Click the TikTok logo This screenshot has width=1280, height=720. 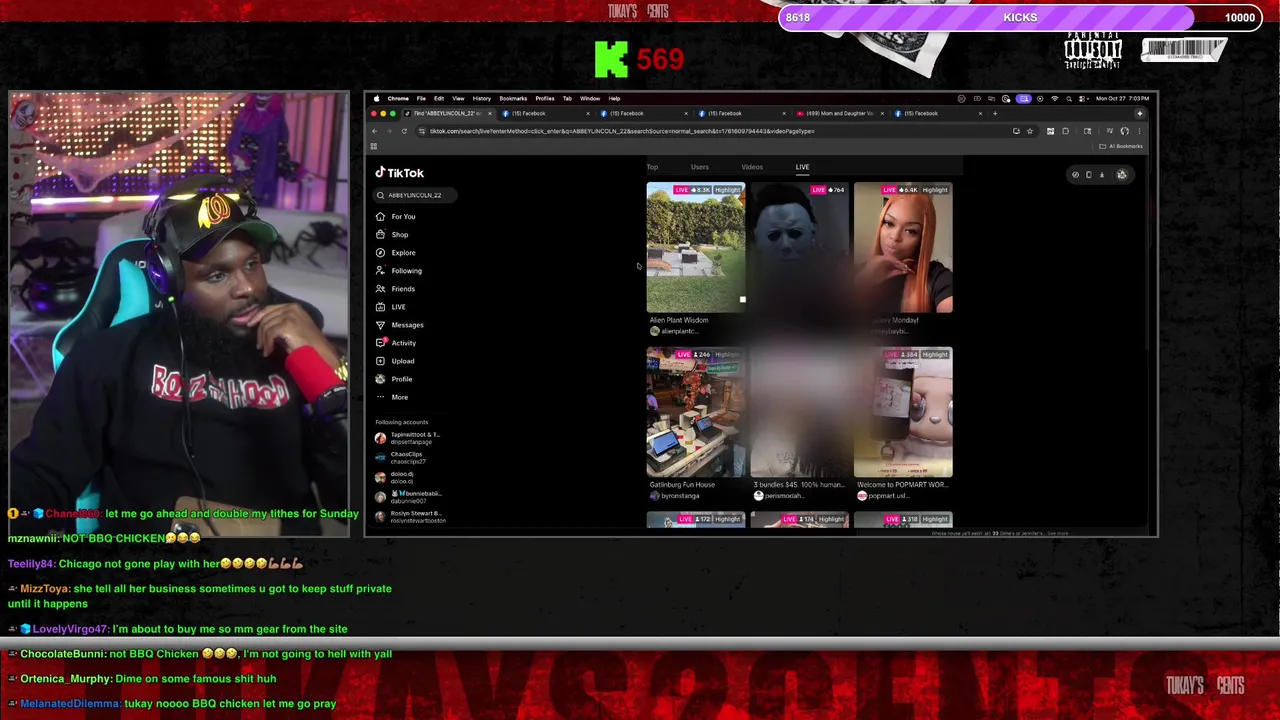point(400,173)
